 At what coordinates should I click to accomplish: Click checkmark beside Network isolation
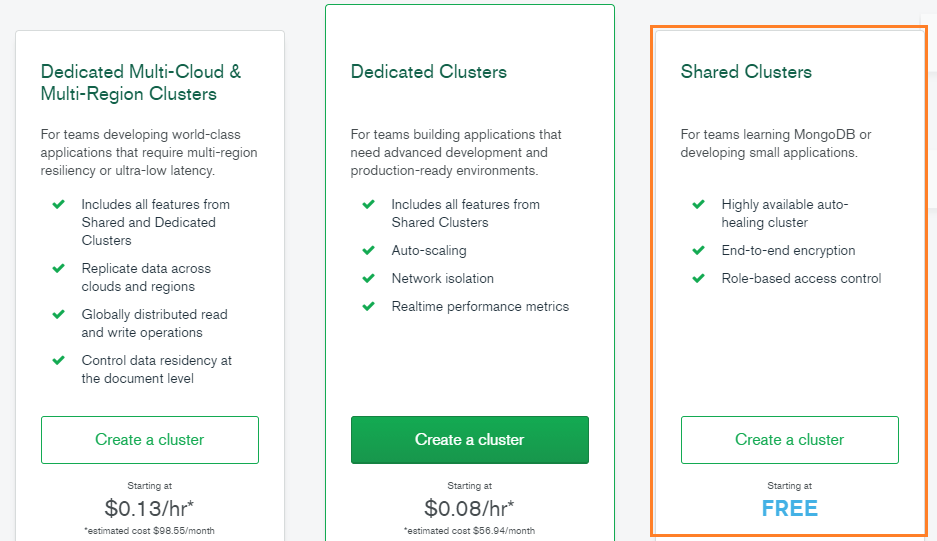tap(368, 278)
